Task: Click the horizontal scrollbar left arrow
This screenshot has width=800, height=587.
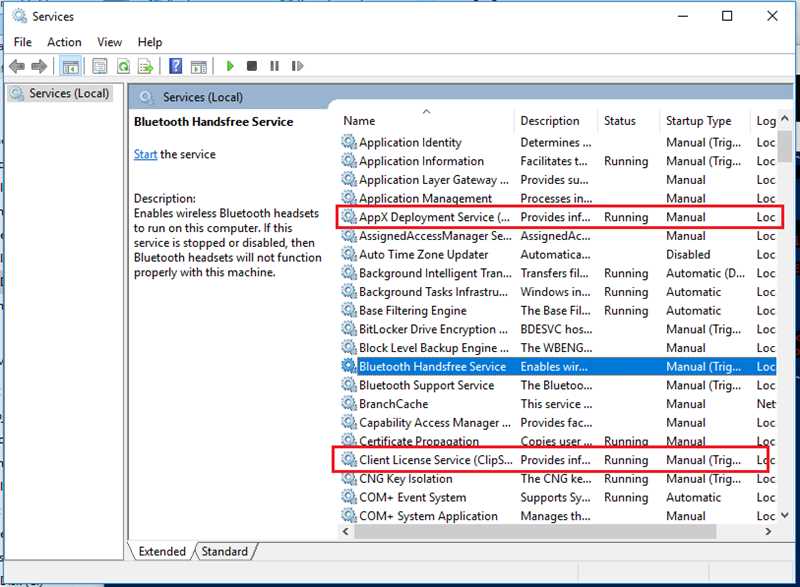Action: (346, 531)
